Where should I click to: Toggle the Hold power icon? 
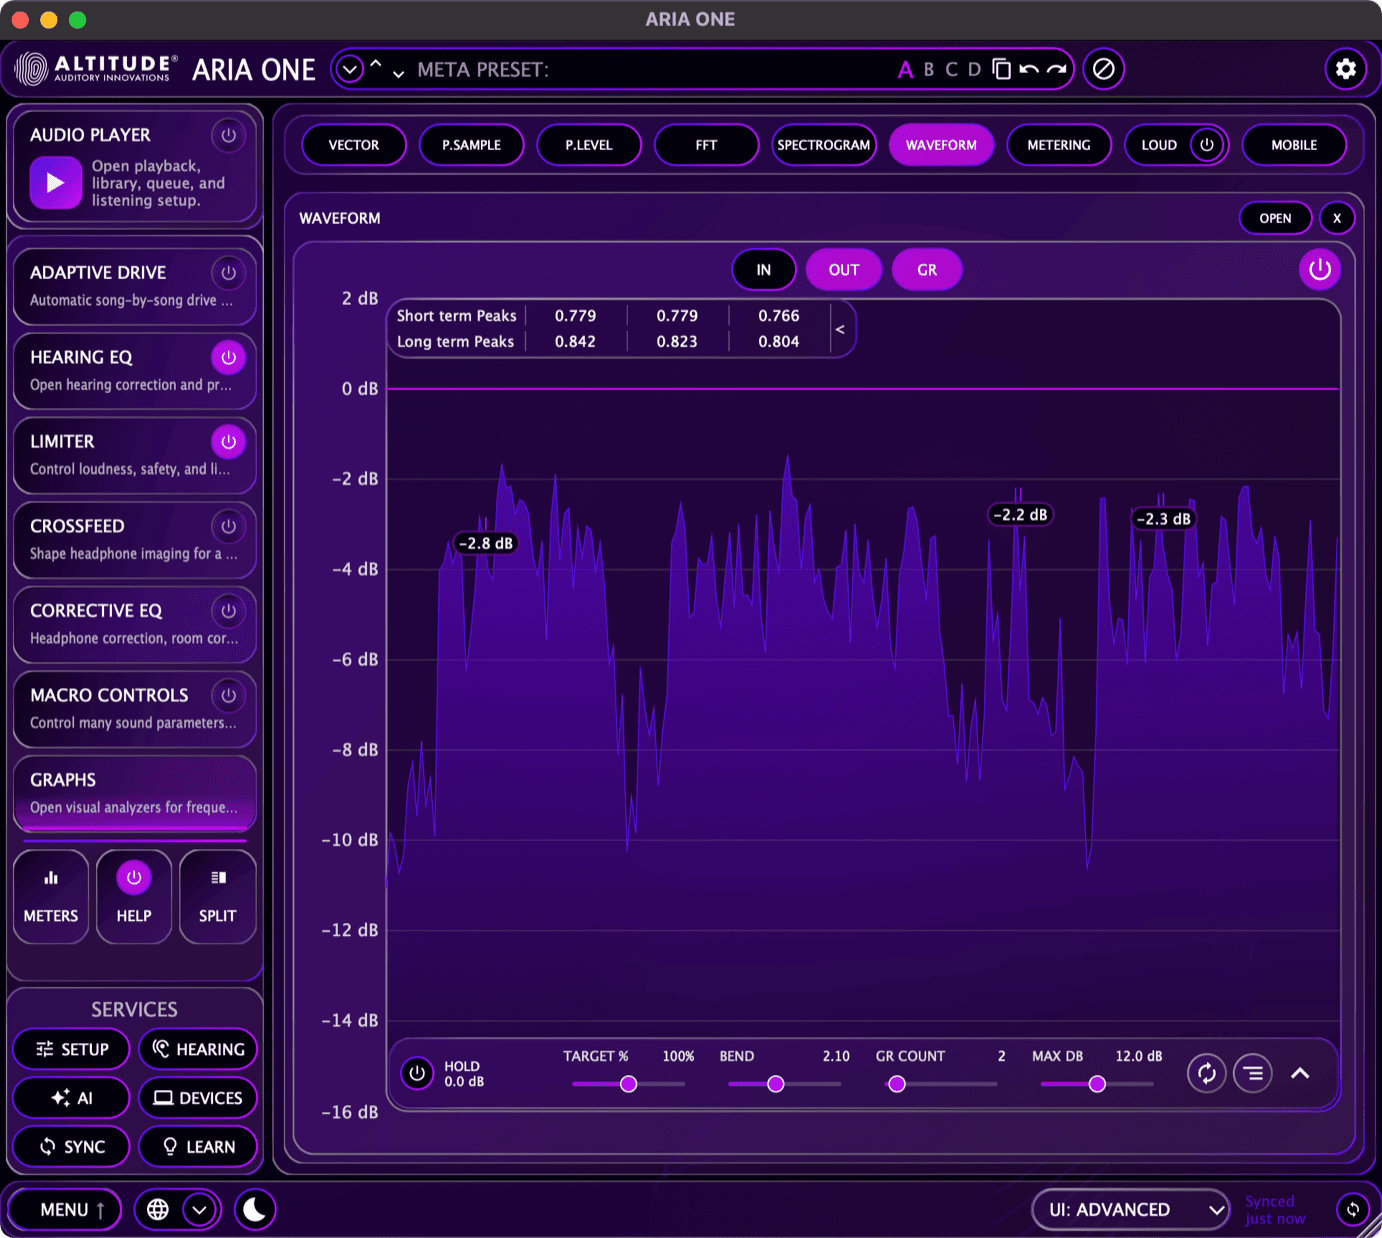417,1074
